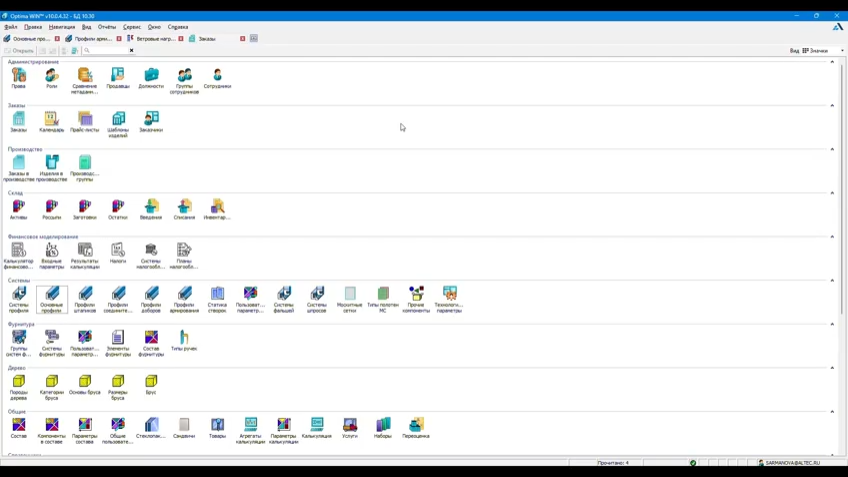Open the Остатки icon

118,209
